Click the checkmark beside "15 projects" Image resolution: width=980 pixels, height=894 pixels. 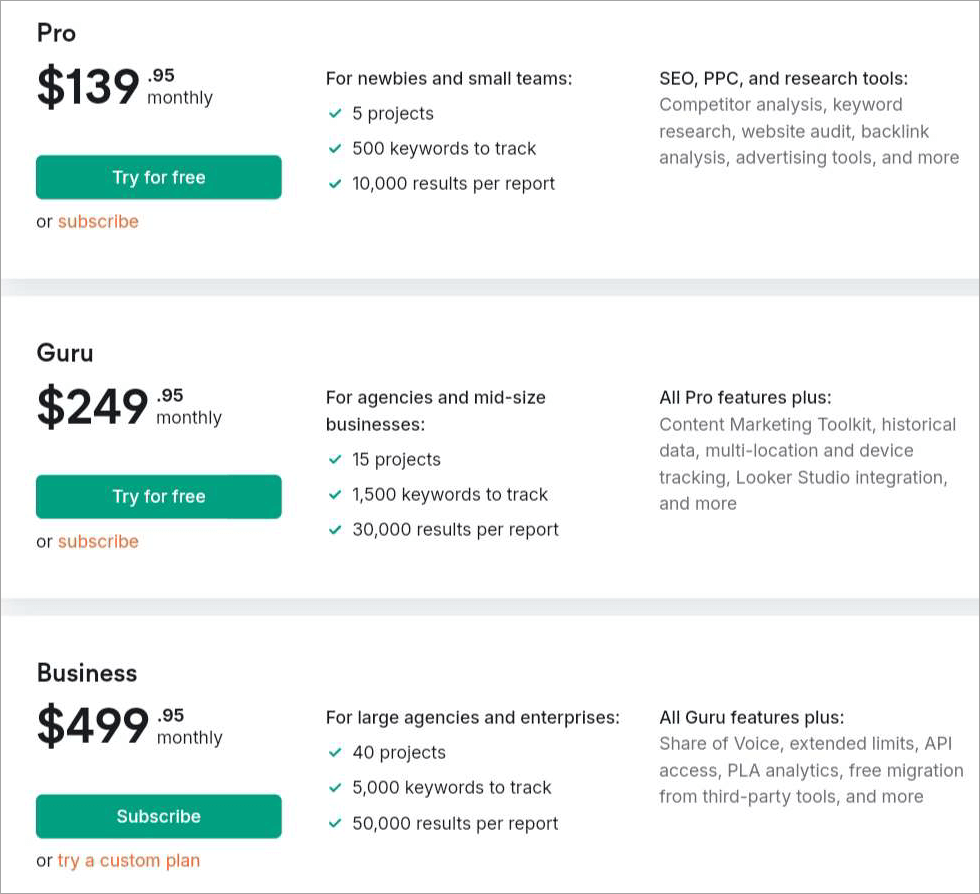click(x=335, y=460)
